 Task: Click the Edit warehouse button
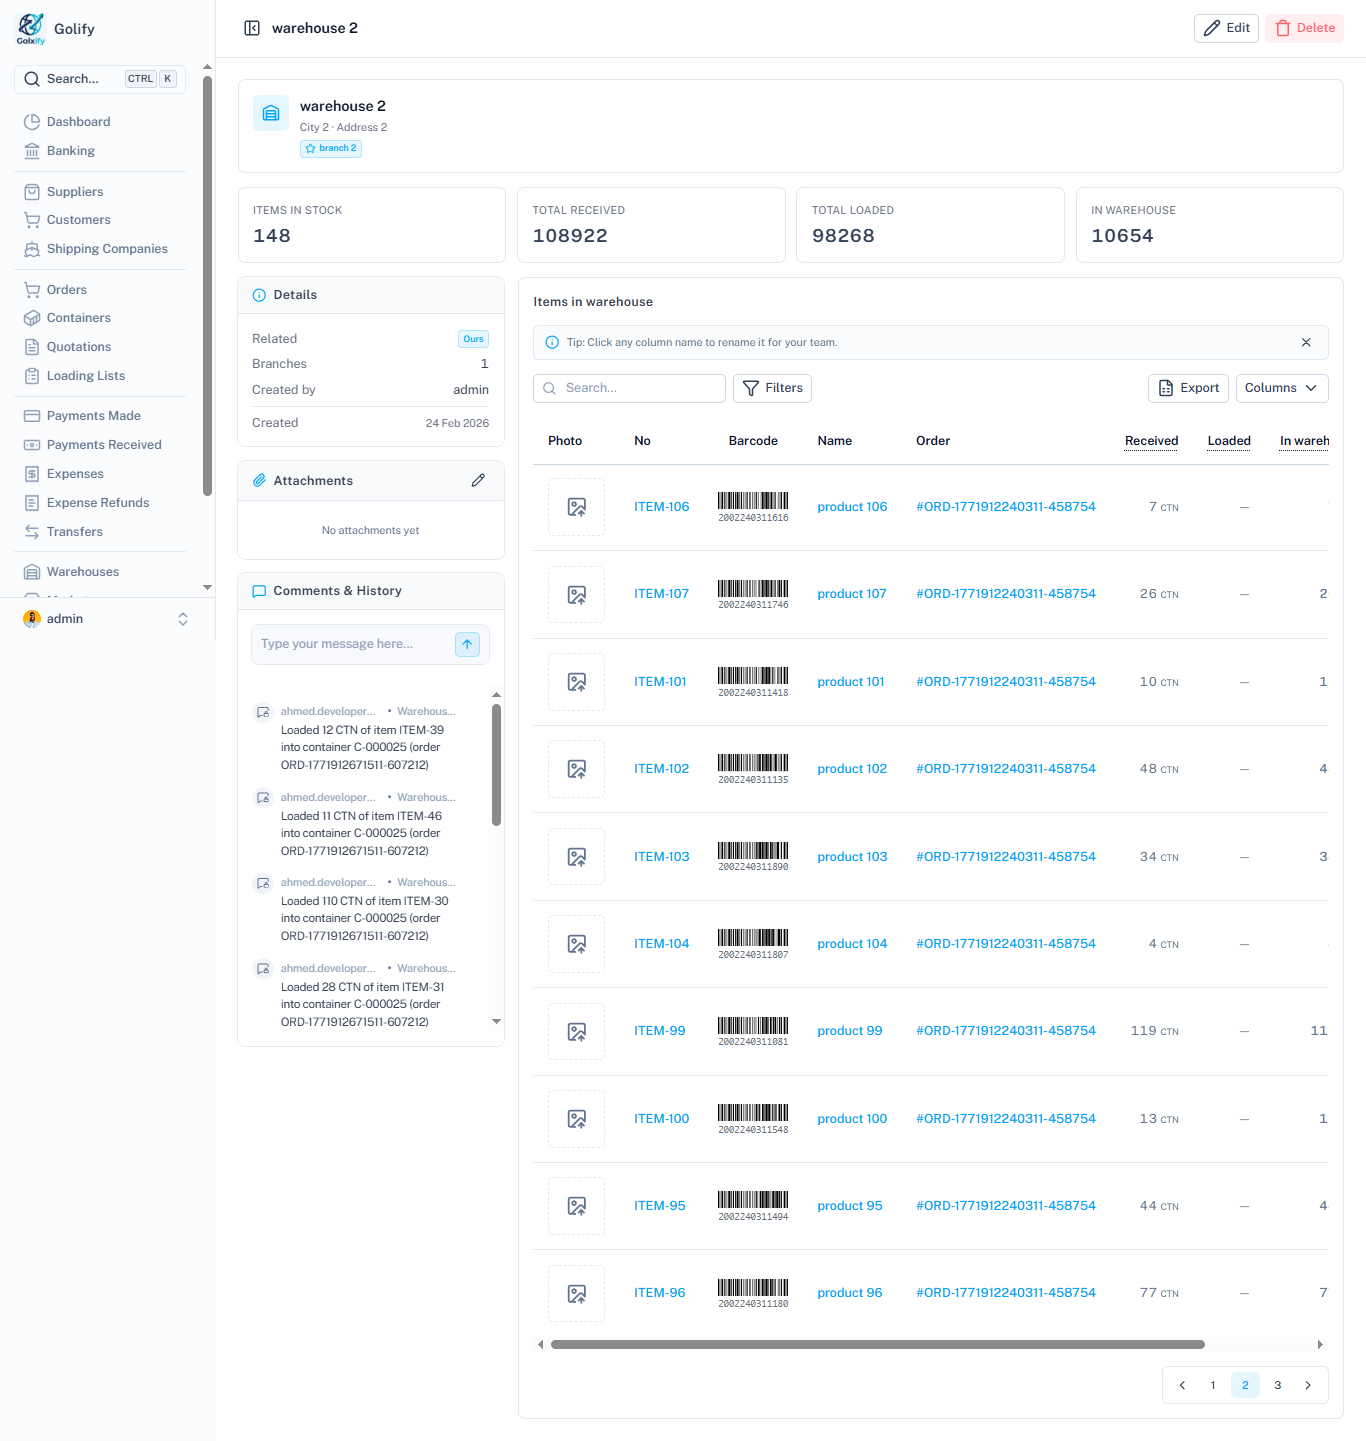pos(1226,28)
